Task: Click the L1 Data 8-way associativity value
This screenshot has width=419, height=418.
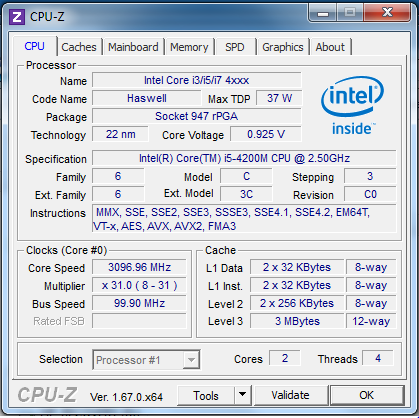Action: pyautogui.click(x=371, y=267)
